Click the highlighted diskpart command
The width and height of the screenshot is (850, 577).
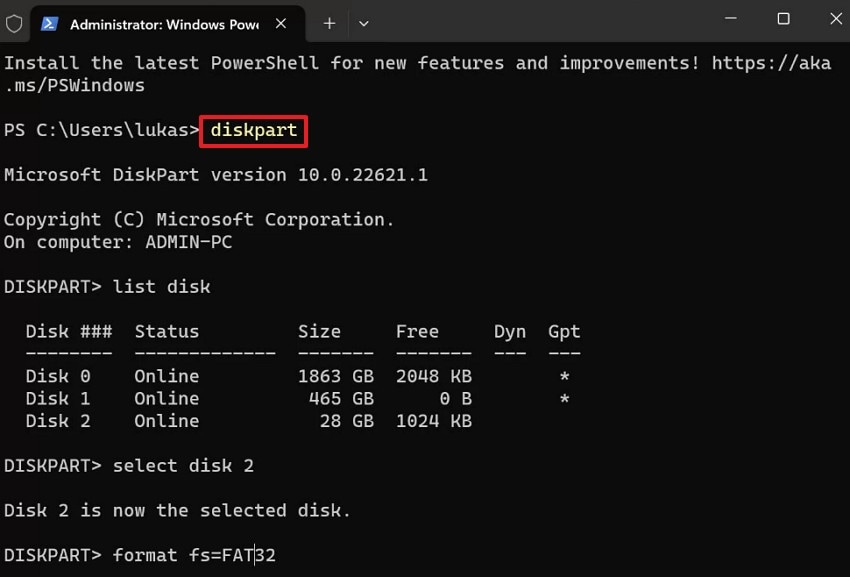(x=254, y=131)
